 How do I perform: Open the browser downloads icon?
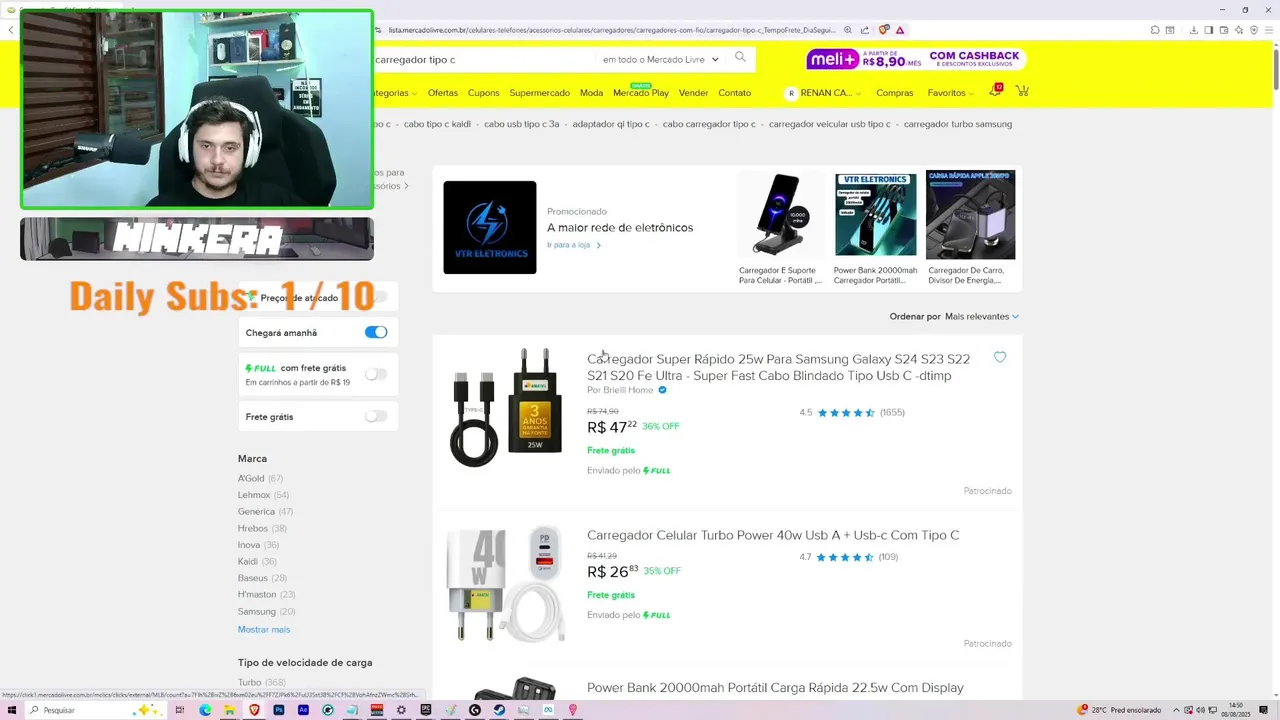[x=1194, y=30]
